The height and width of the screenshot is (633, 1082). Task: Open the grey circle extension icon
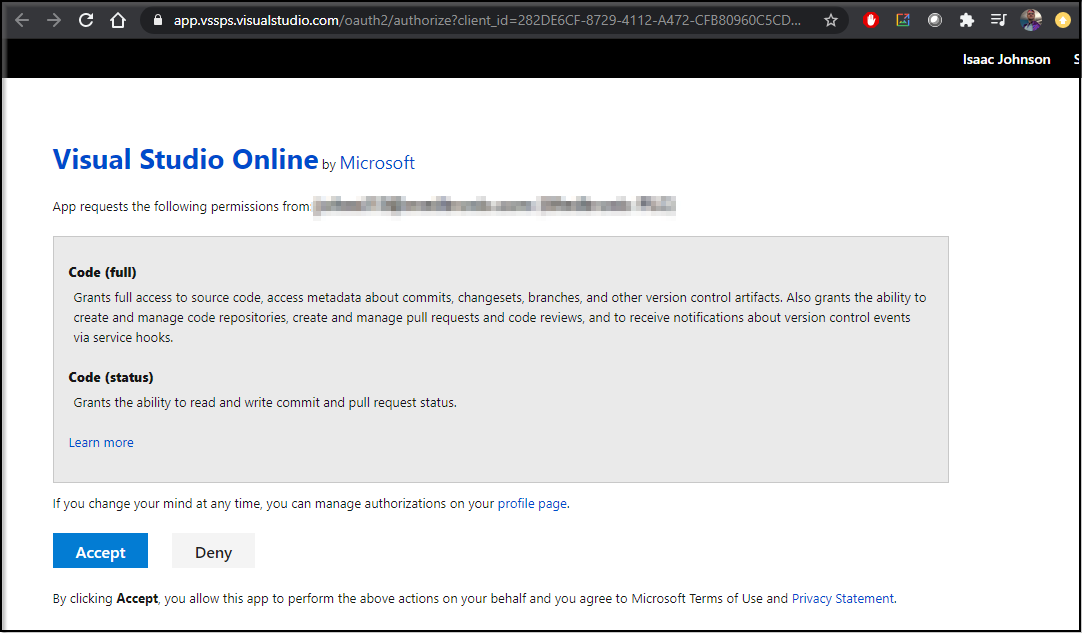[934, 20]
